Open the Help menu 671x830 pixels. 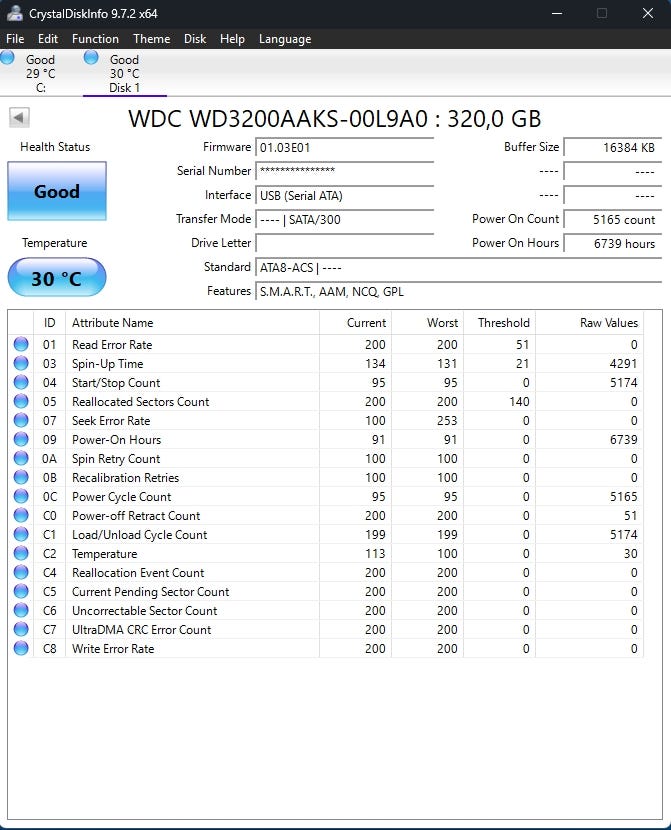[232, 39]
